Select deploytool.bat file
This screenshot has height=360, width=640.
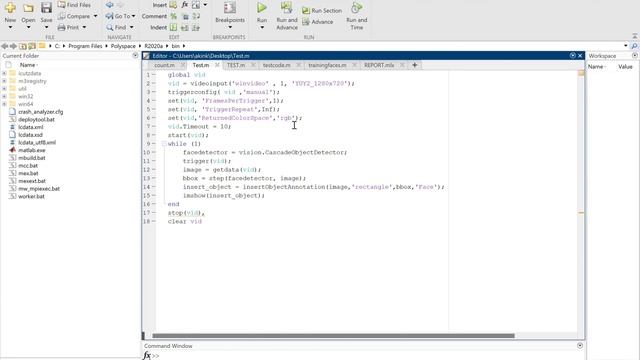point(36,120)
